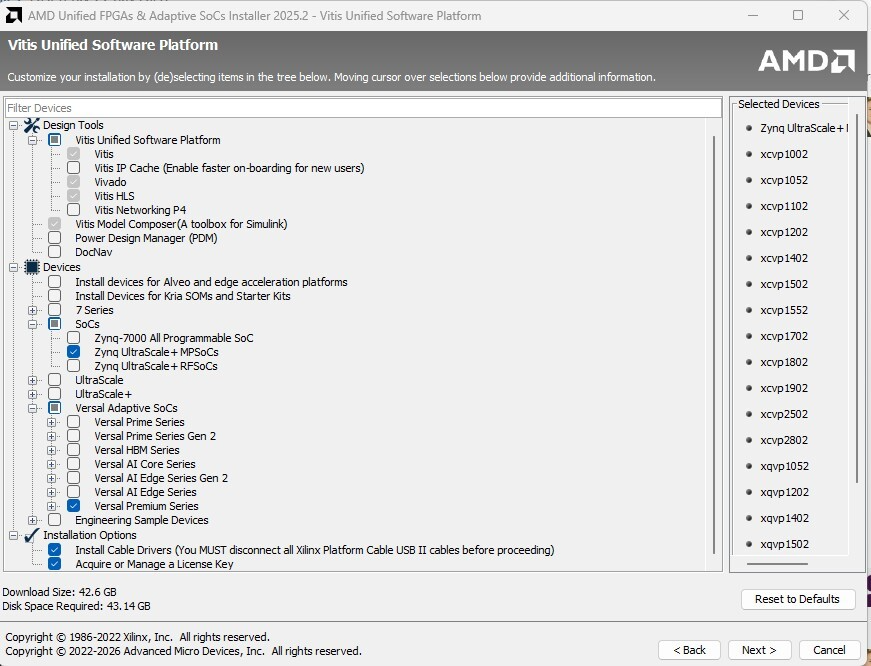
Task: Toggle the UltraScale+ checkbox
Action: coord(54,394)
